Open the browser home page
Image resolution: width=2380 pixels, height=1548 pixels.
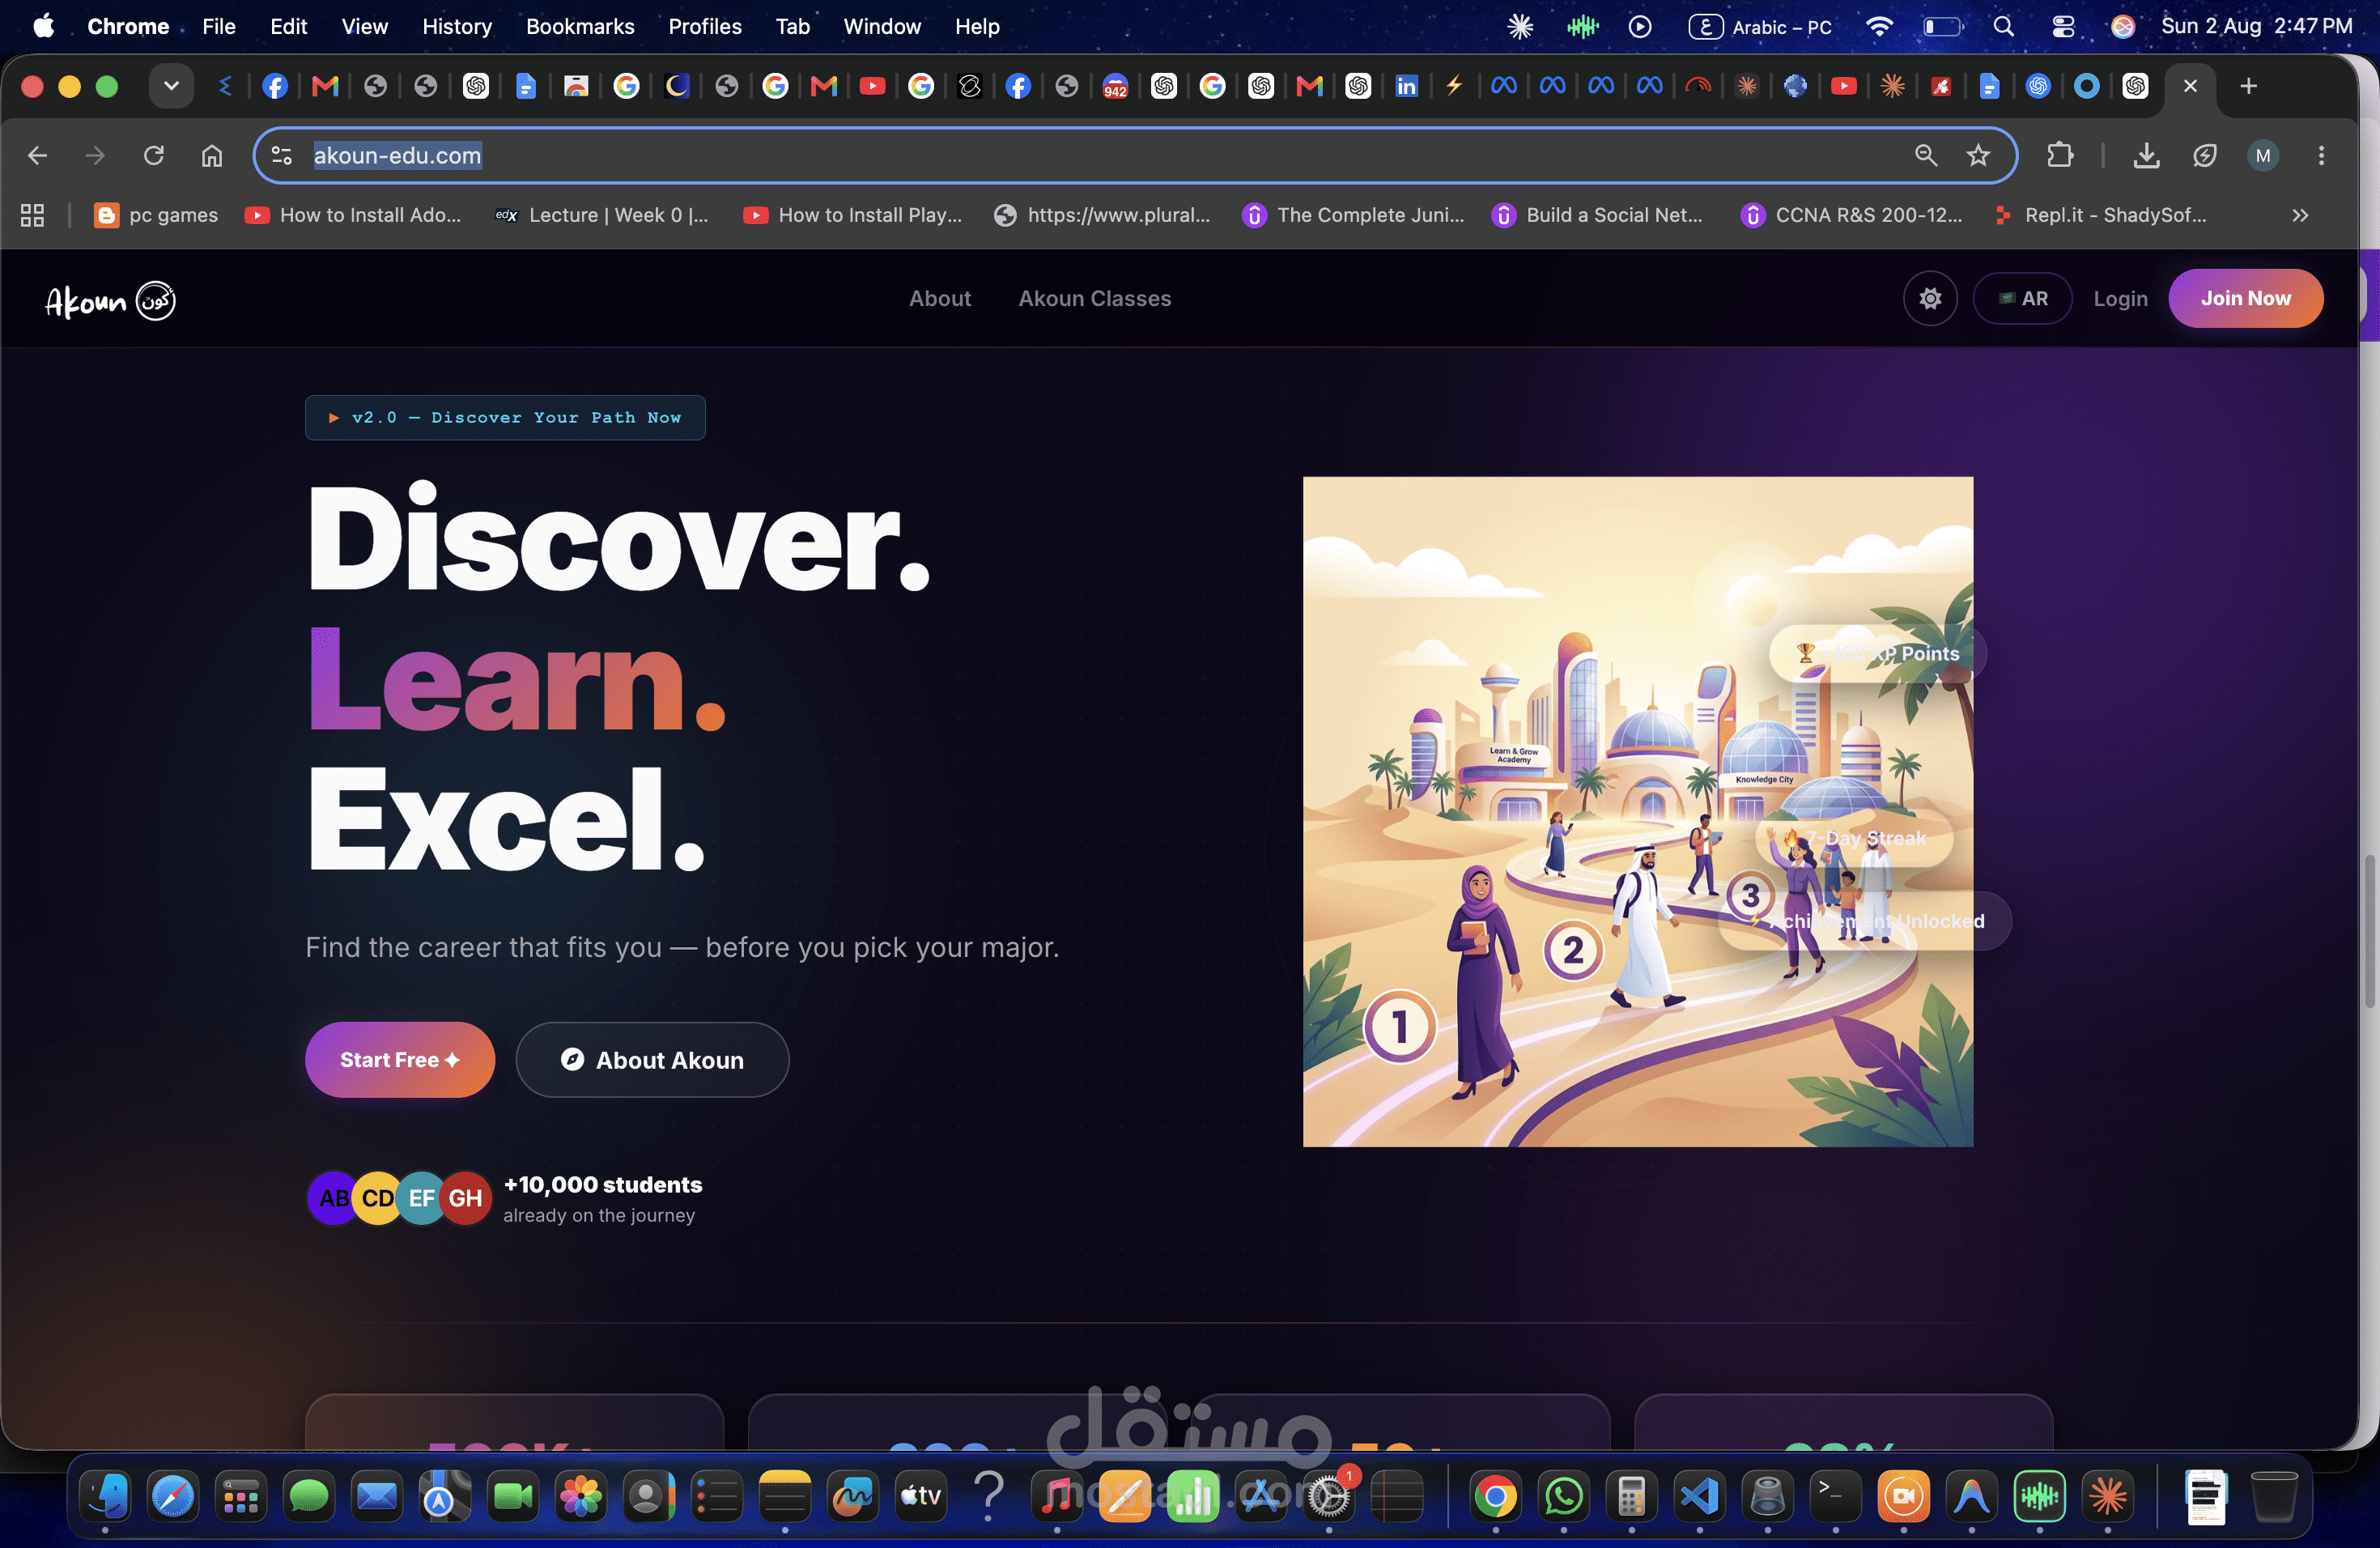211,155
